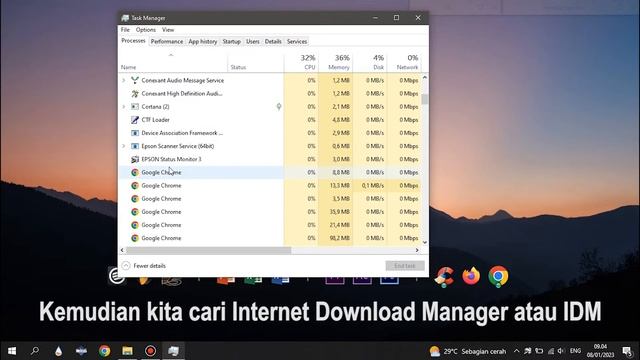Click Epson Scanner Service icon
Image resolution: width=640 pixels, height=360 pixels.
pos(135,146)
